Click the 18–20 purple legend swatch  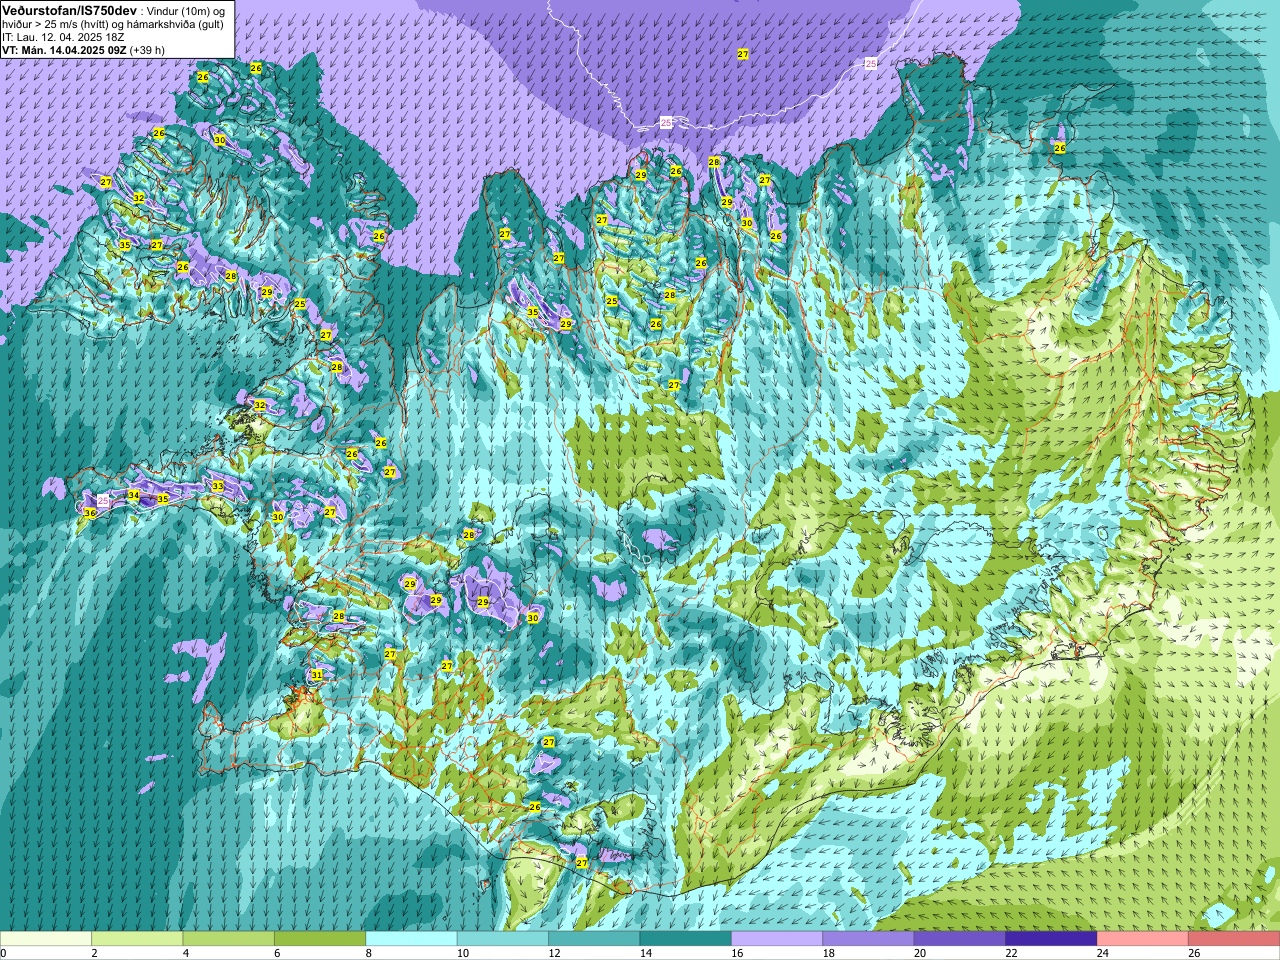point(868,939)
